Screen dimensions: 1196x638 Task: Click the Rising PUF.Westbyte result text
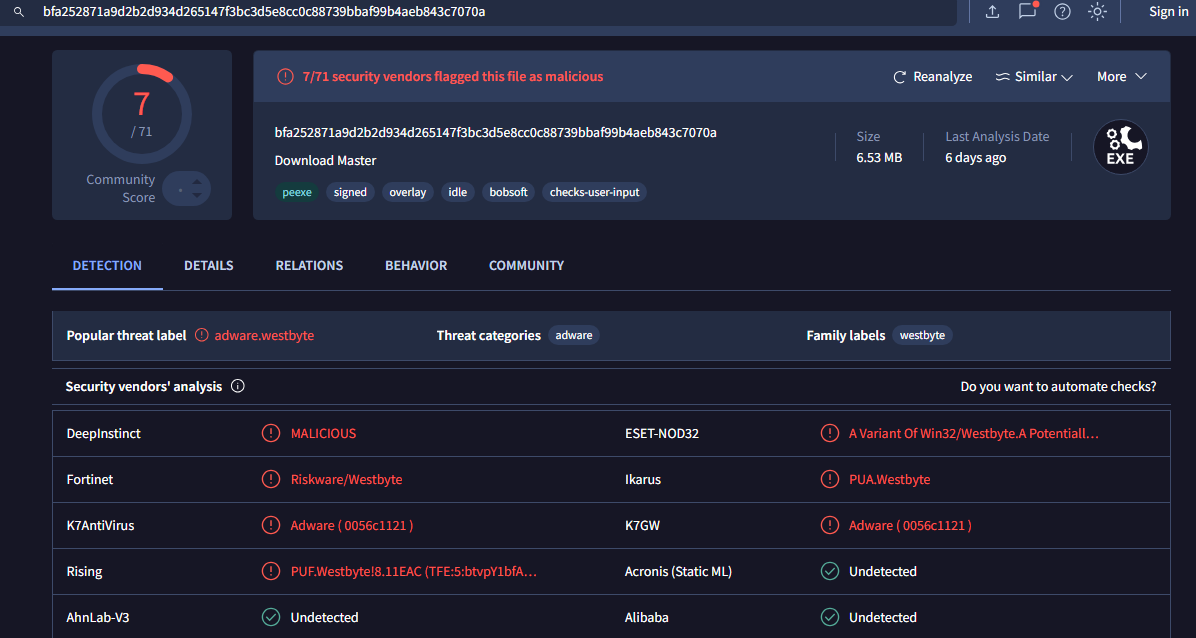[415, 571]
